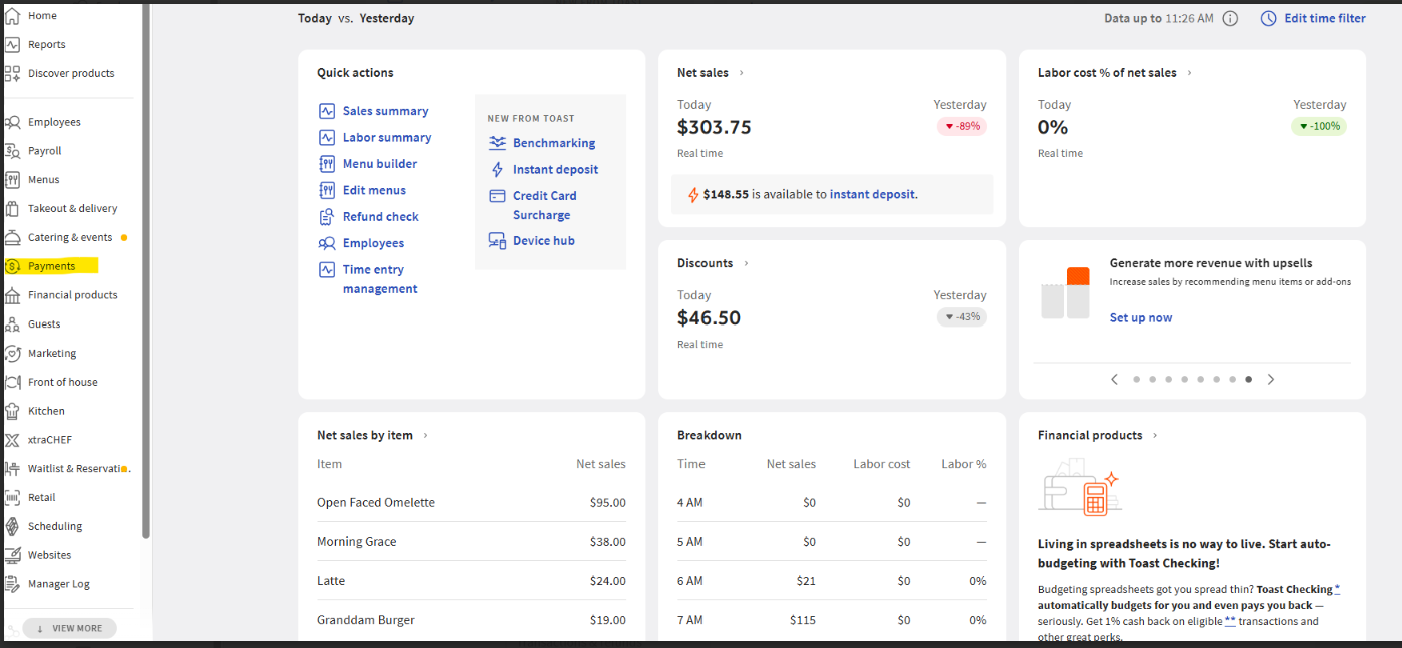Go to previous upsell carousel slide
This screenshot has width=1402, height=648.
1114,379
